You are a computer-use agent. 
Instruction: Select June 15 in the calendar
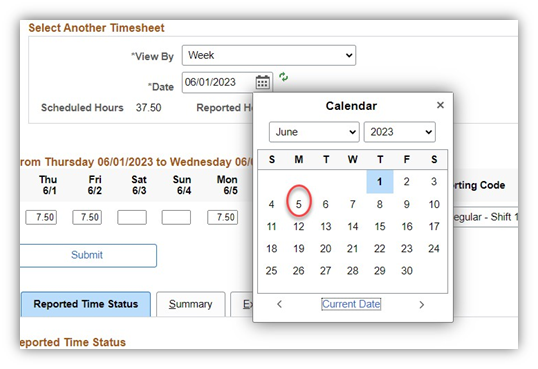coord(379,227)
